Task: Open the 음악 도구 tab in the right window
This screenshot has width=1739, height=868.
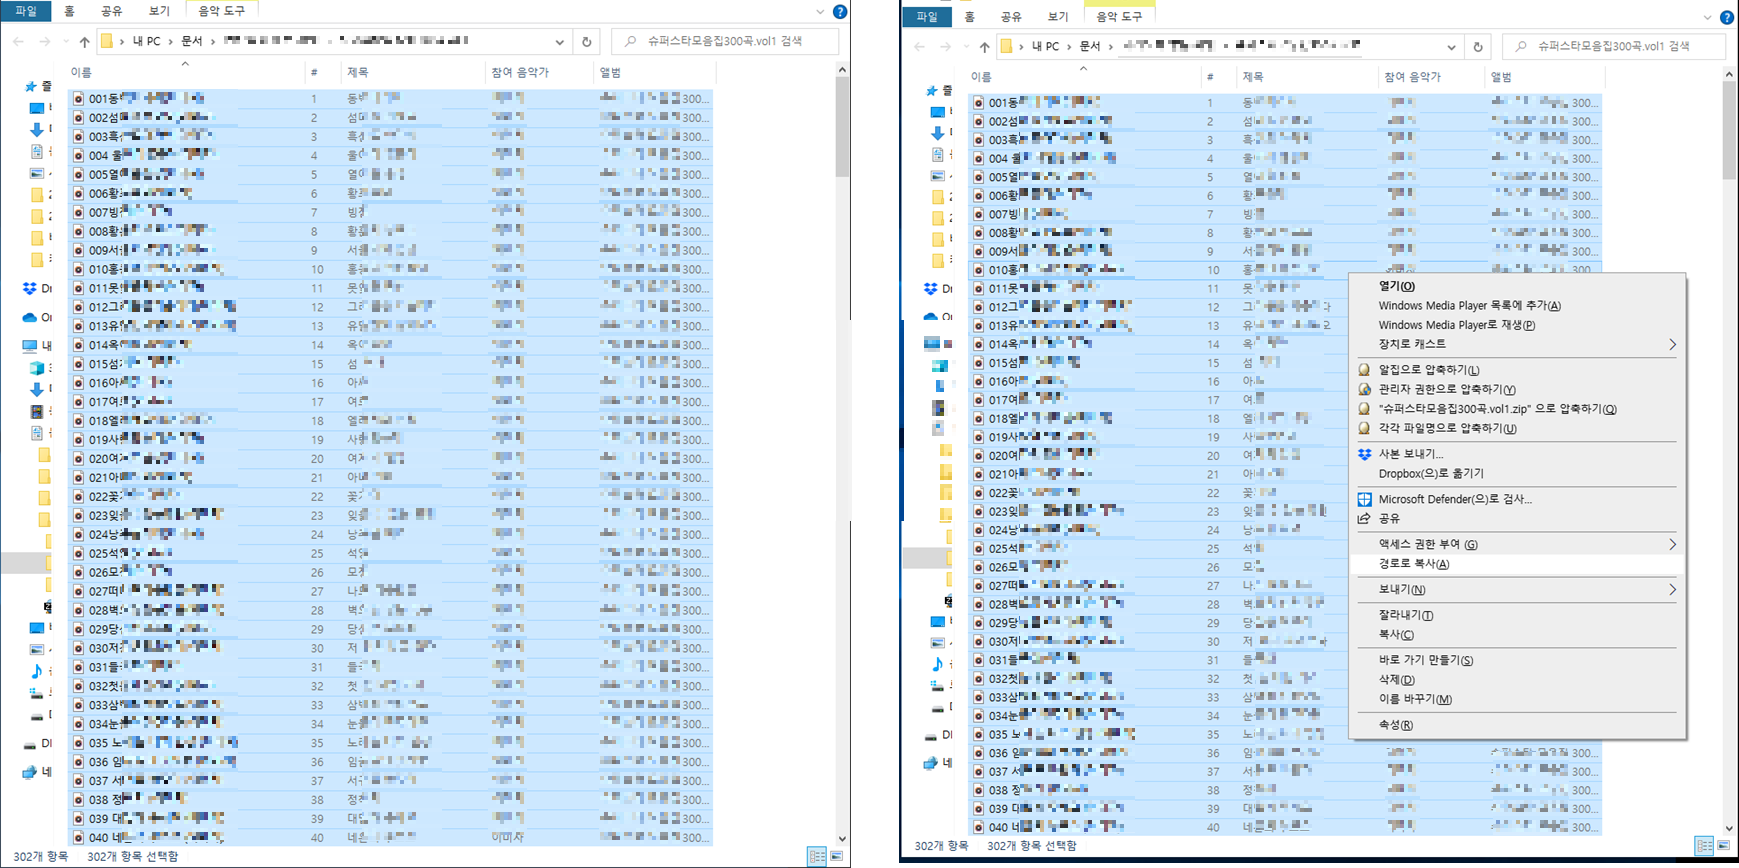Action: point(1119,17)
